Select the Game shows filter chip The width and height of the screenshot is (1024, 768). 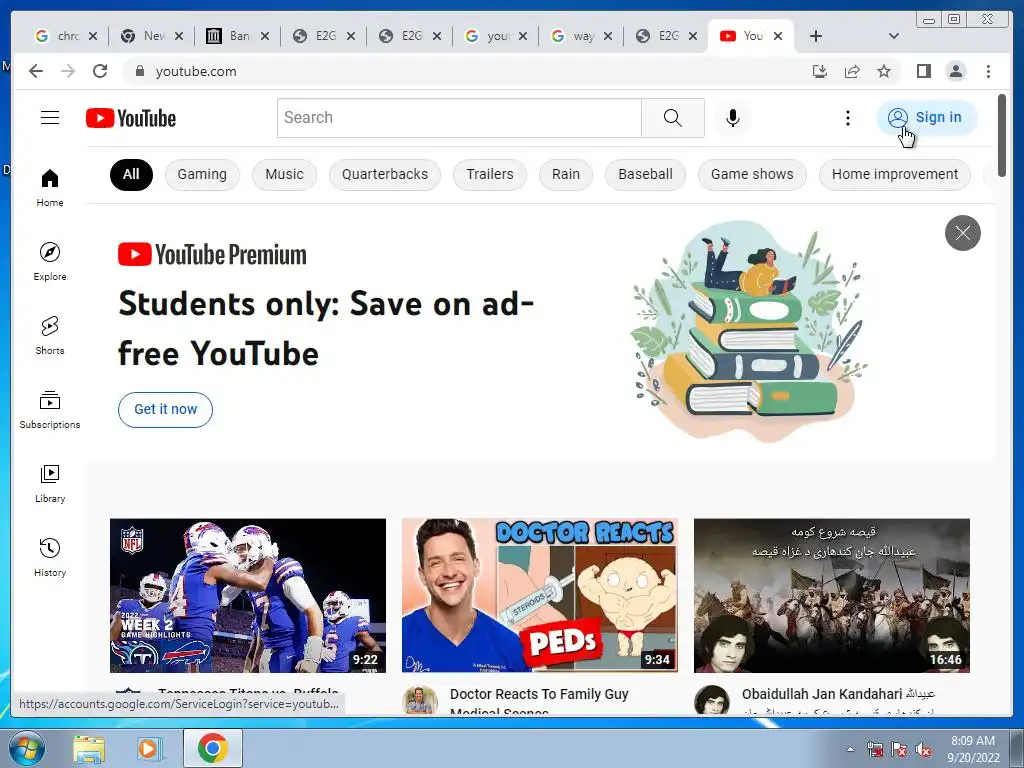(x=752, y=174)
